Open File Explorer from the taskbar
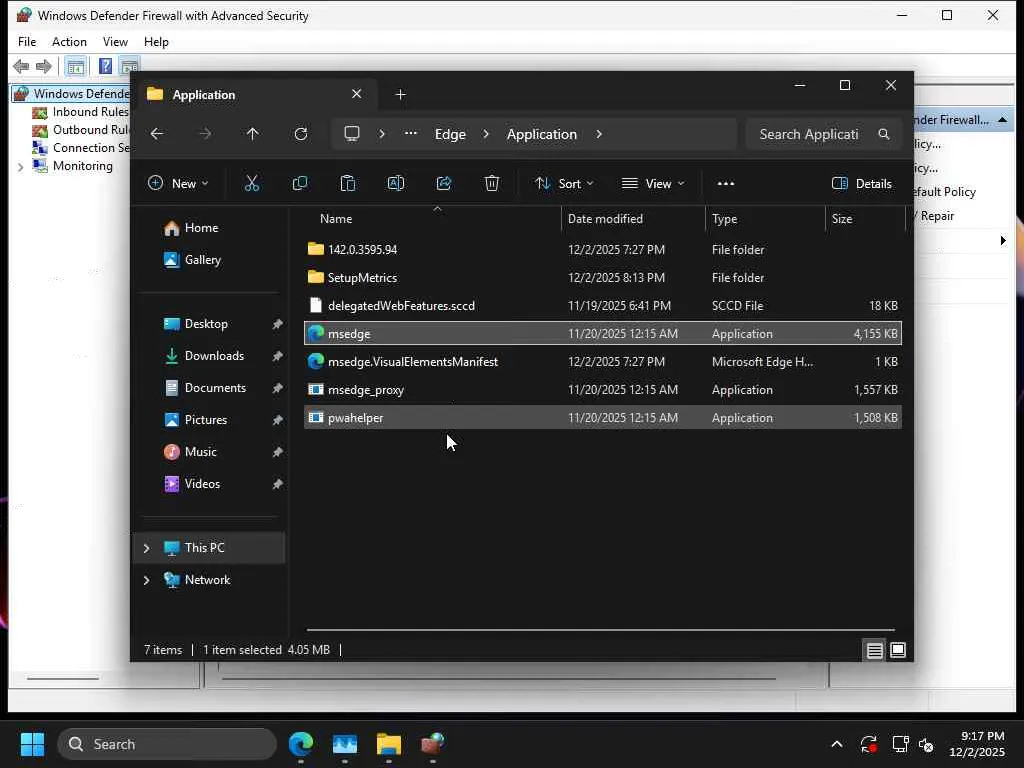The width and height of the screenshot is (1024, 768). tap(389, 744)
